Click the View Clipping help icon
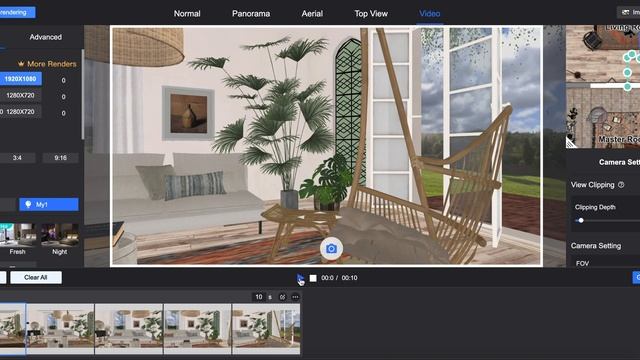This screenshot has height=360, width=640. 621,185
